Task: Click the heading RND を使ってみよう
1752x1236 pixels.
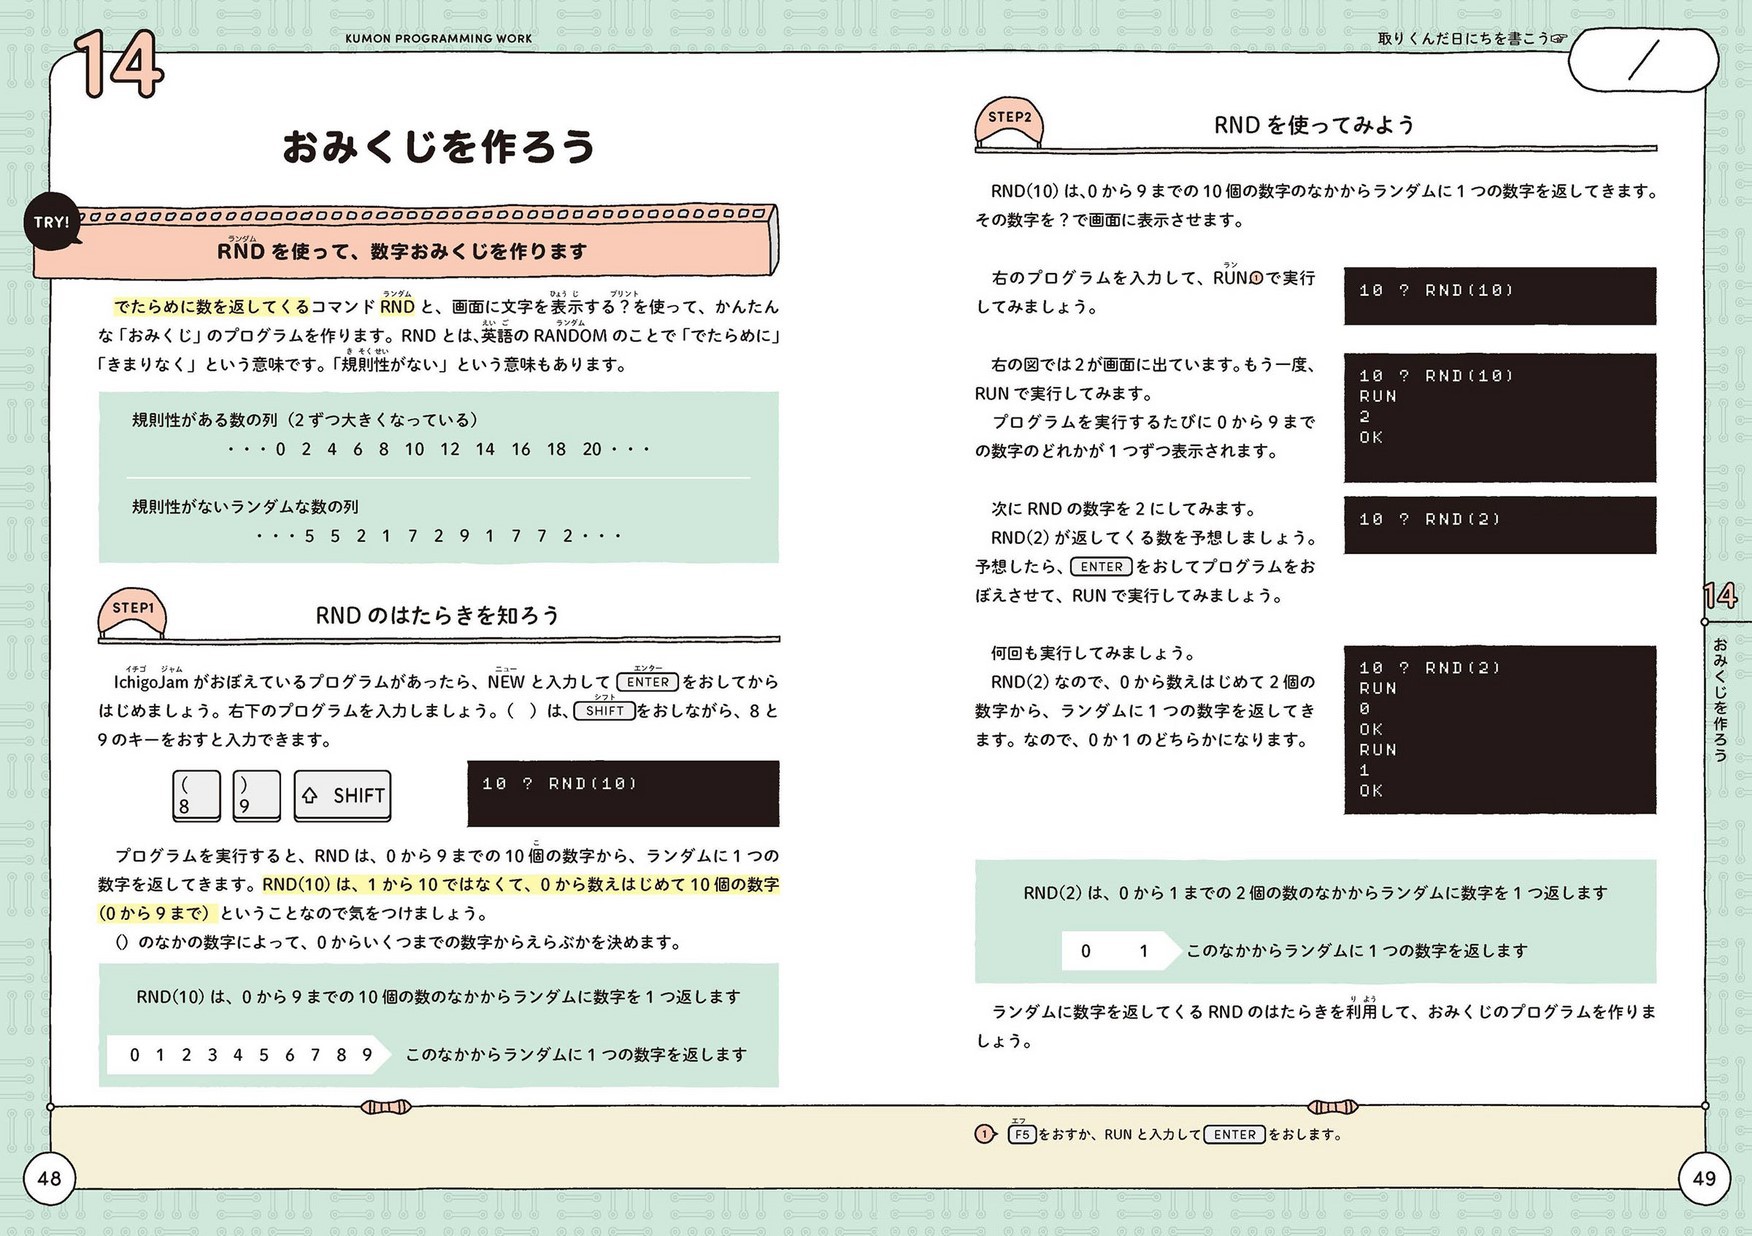Action: tap(1315, 124)
